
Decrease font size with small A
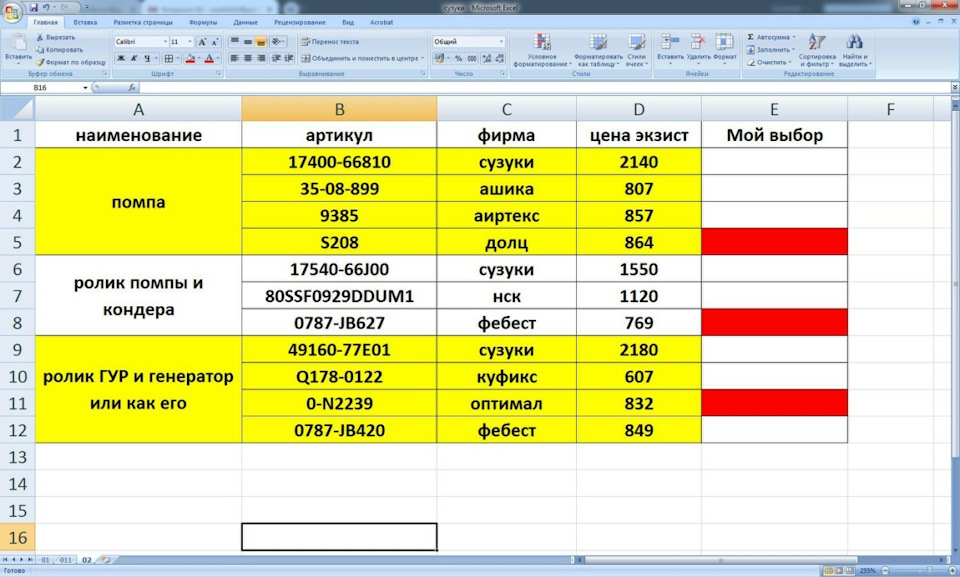tap(215, 42)
